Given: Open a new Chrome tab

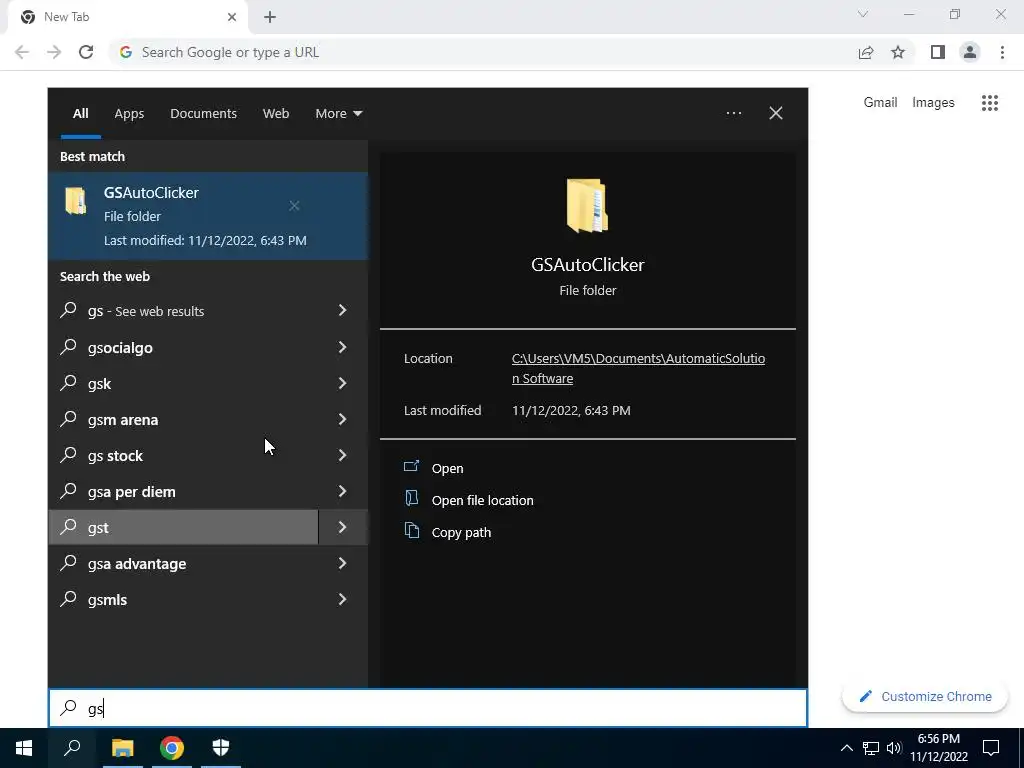Looking at the screenshot, I should (270, 17).
